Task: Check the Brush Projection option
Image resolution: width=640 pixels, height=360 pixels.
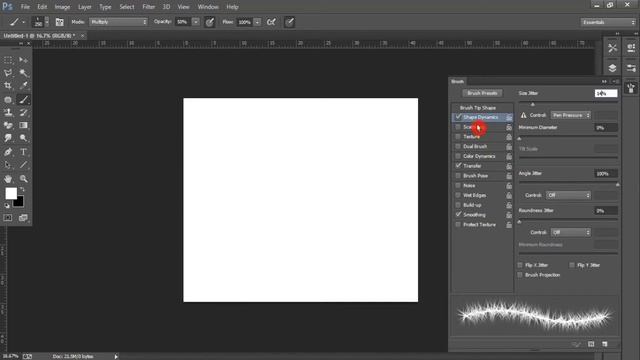Action: 520,275
